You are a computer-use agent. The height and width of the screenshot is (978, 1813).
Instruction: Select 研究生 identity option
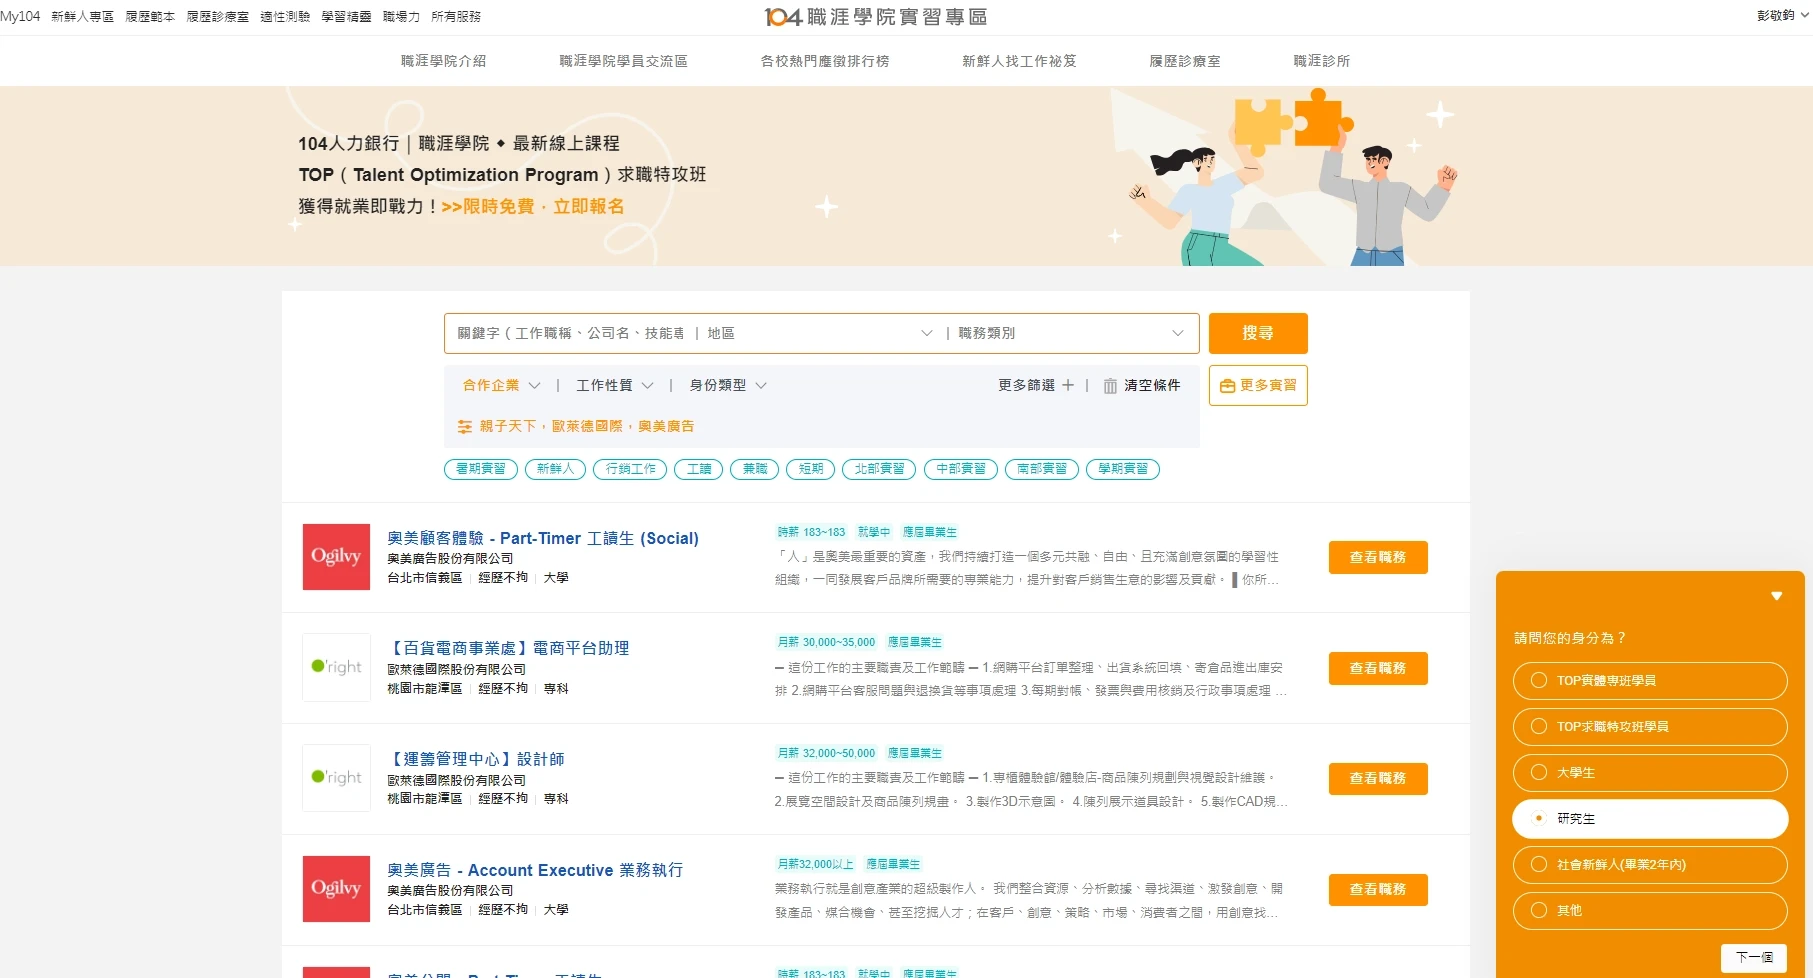pyautogui.click(x=1650, y=819)
